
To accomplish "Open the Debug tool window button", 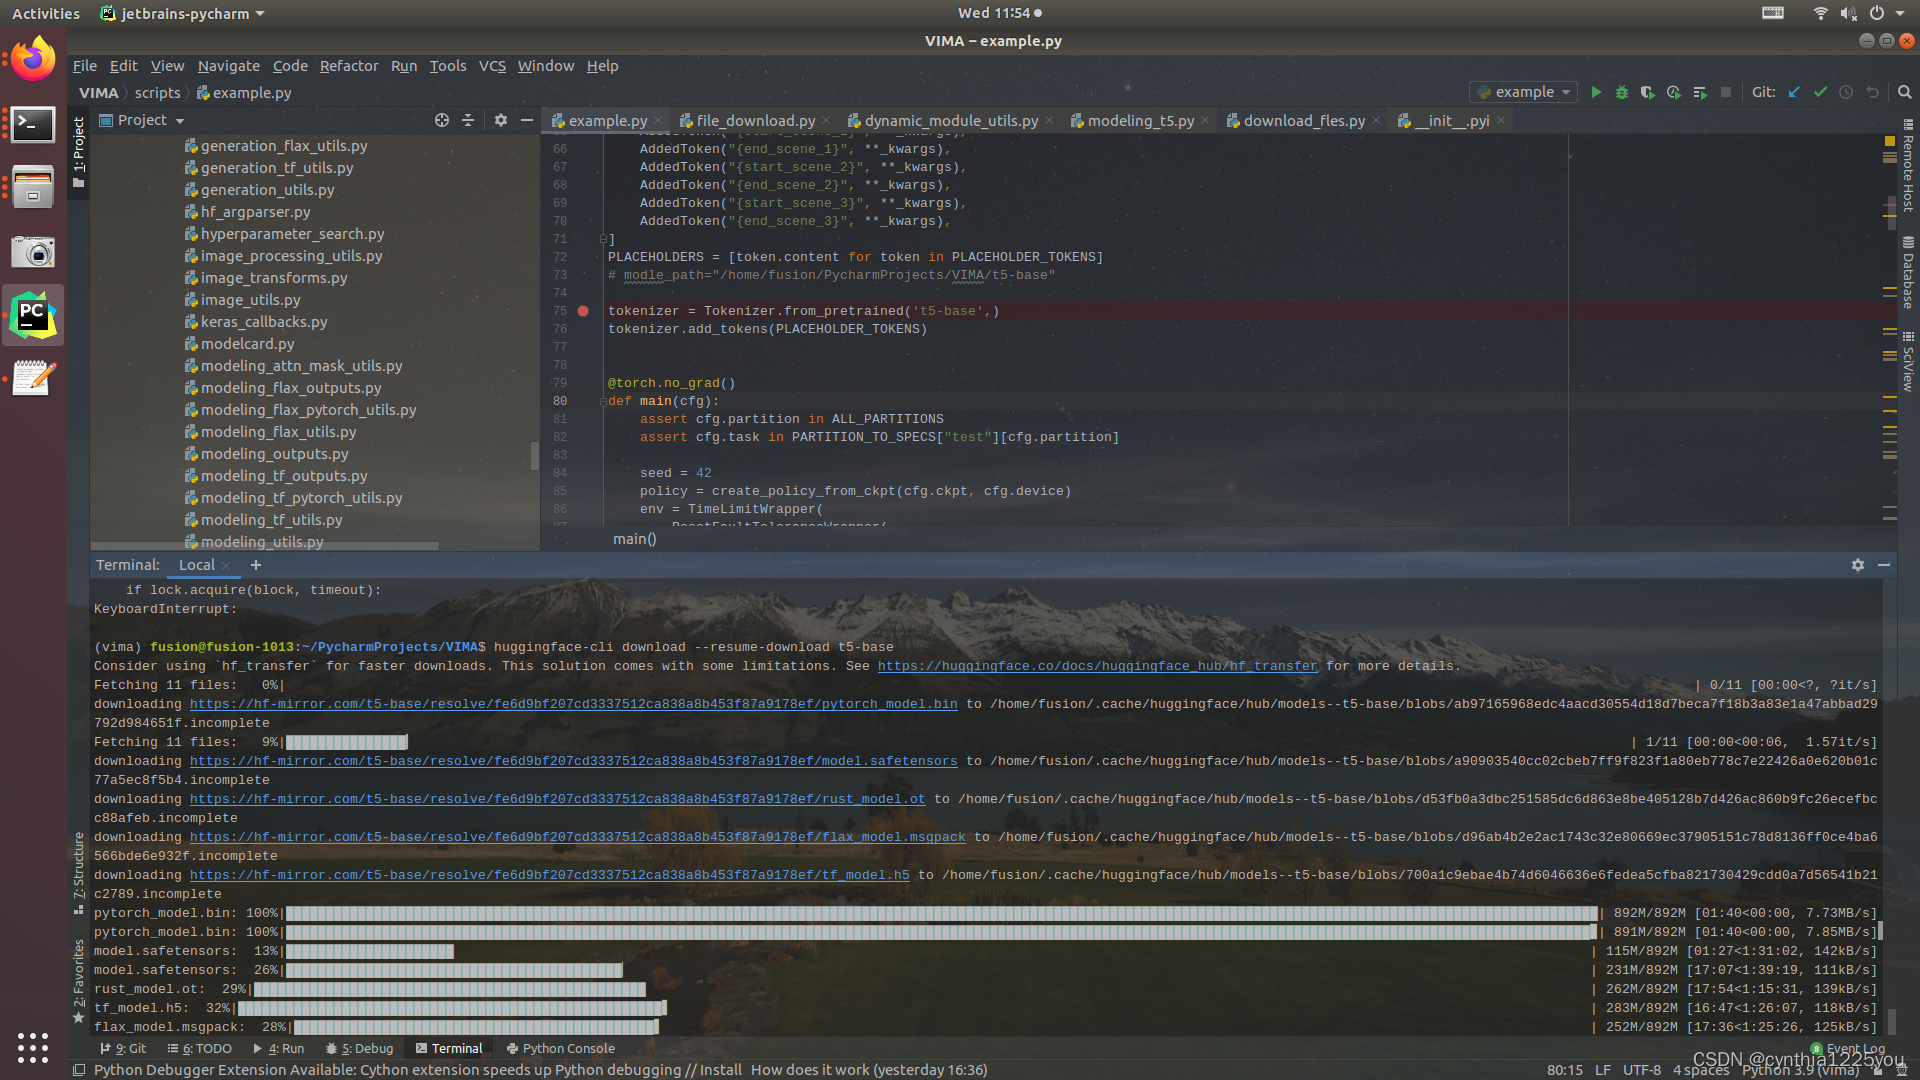I will tap(360, 1049).
